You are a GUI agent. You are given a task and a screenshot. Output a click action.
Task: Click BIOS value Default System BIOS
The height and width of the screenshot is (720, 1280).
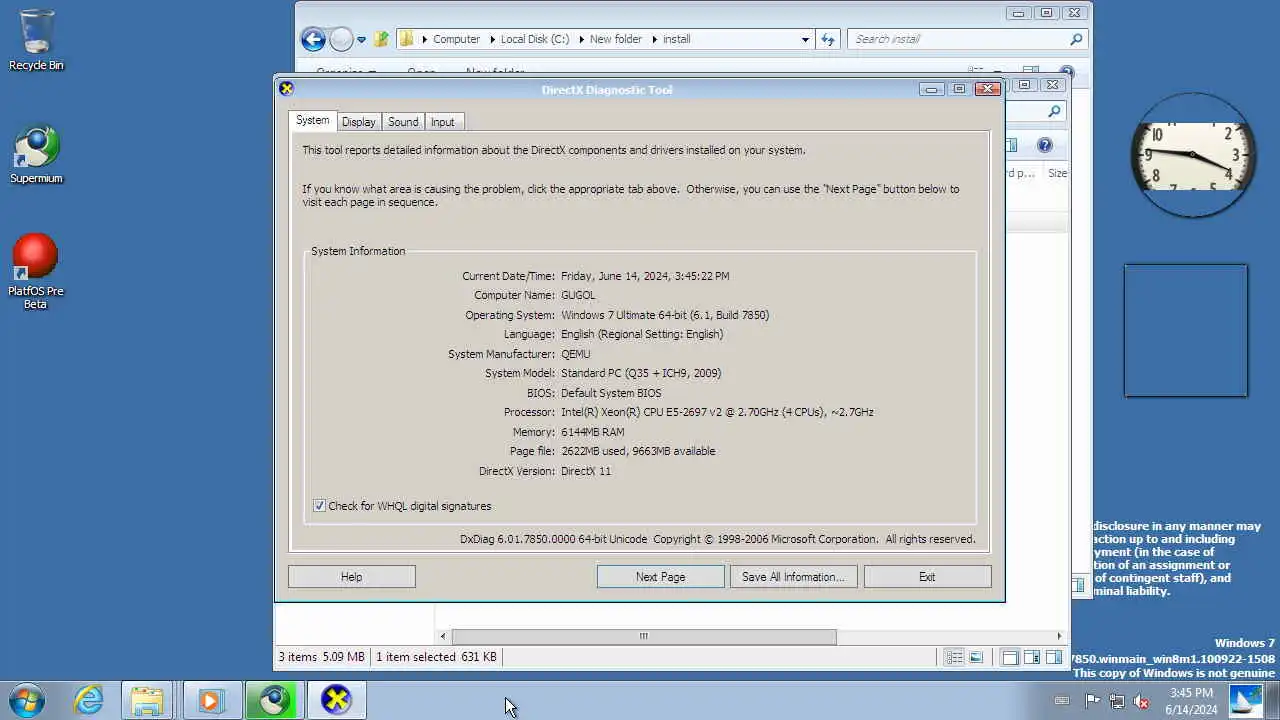pyautogui.click(x=611, y=393)
